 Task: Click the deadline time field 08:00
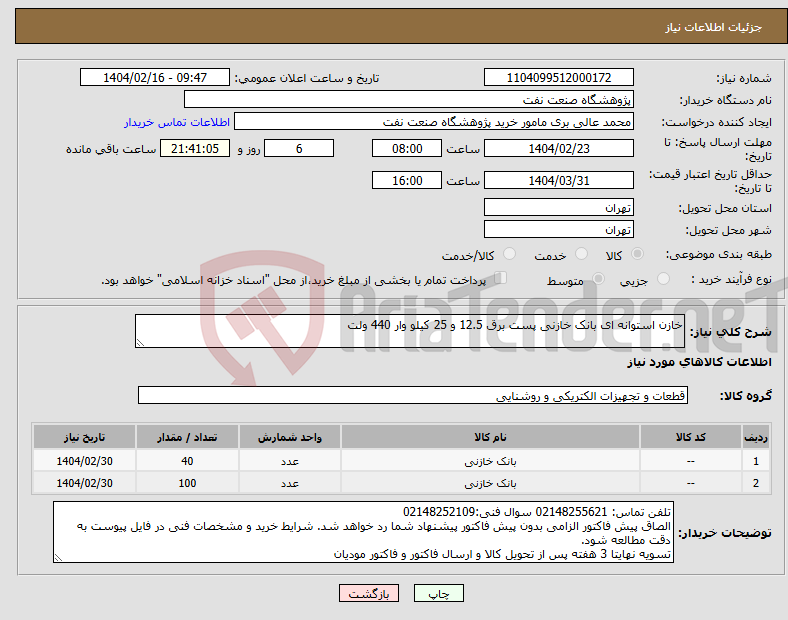(x=407, y=148)
